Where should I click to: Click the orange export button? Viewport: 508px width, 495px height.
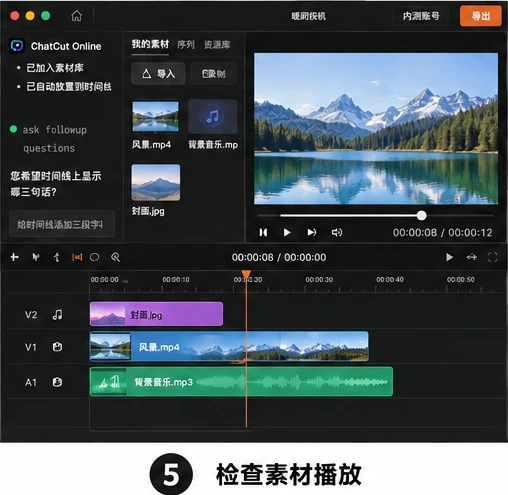480,16
